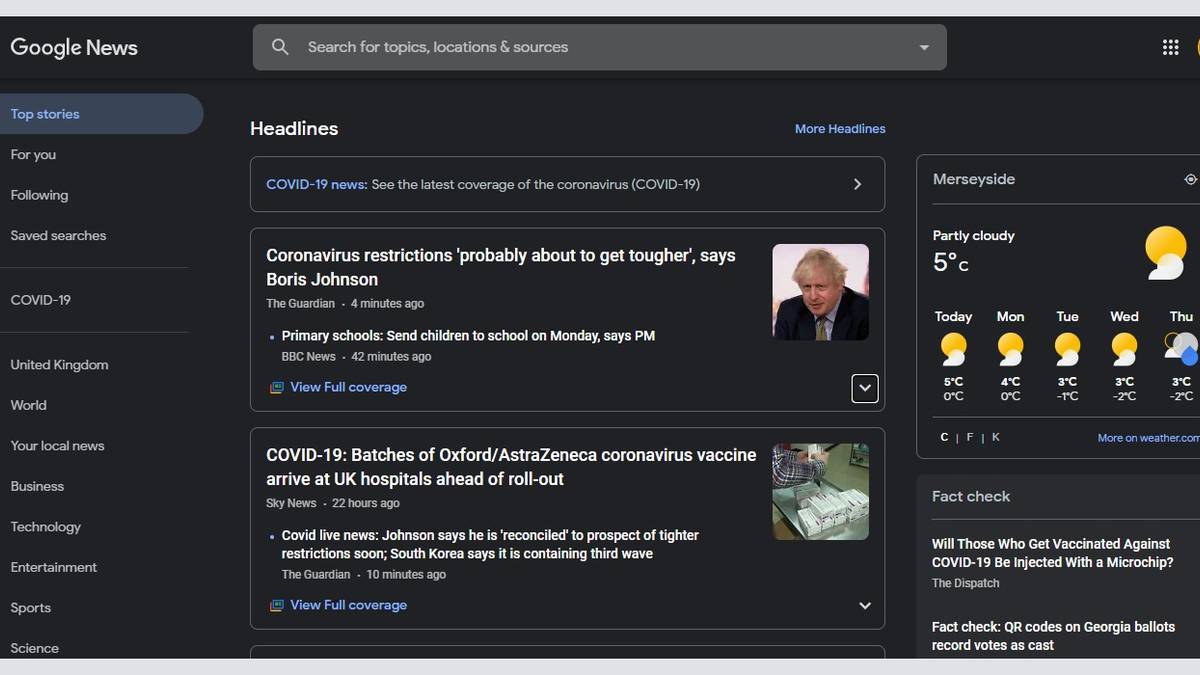This screenshot has width=1200, height=675.
Task: View Full coverage of AstraZeneca vaccine story
Action: click(348, 605)
